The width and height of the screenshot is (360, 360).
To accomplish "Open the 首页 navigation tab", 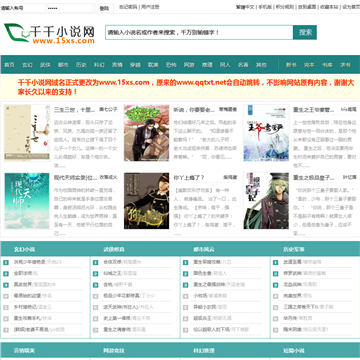I will point(9,65).
